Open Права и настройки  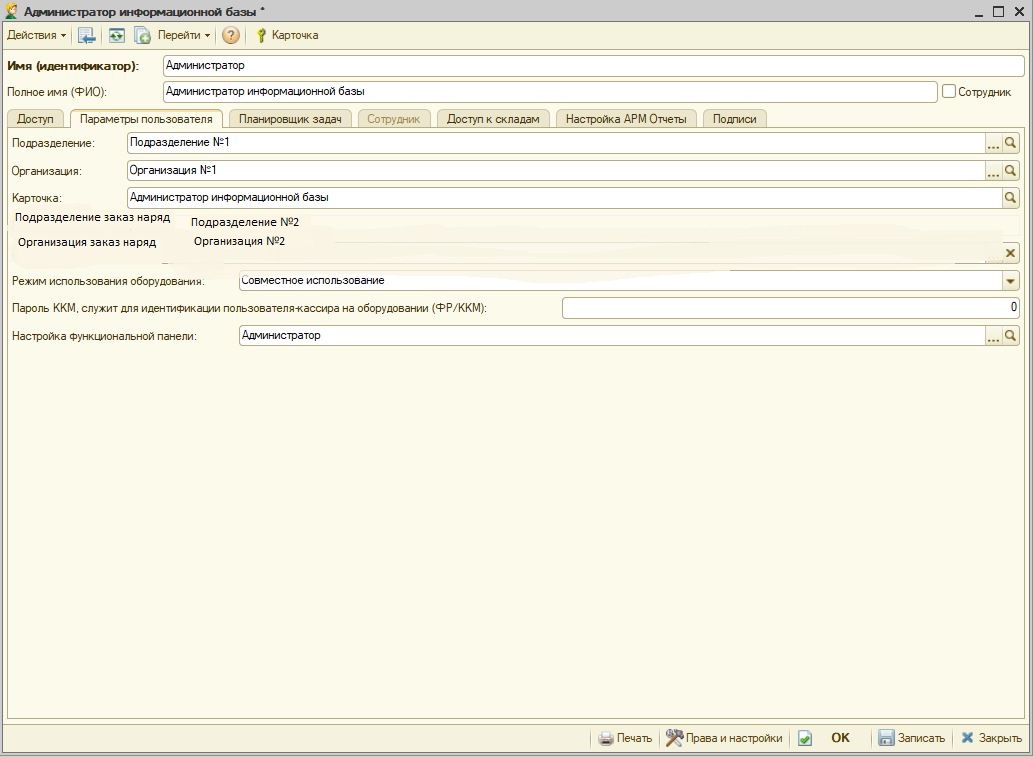(x=724, y=738)
